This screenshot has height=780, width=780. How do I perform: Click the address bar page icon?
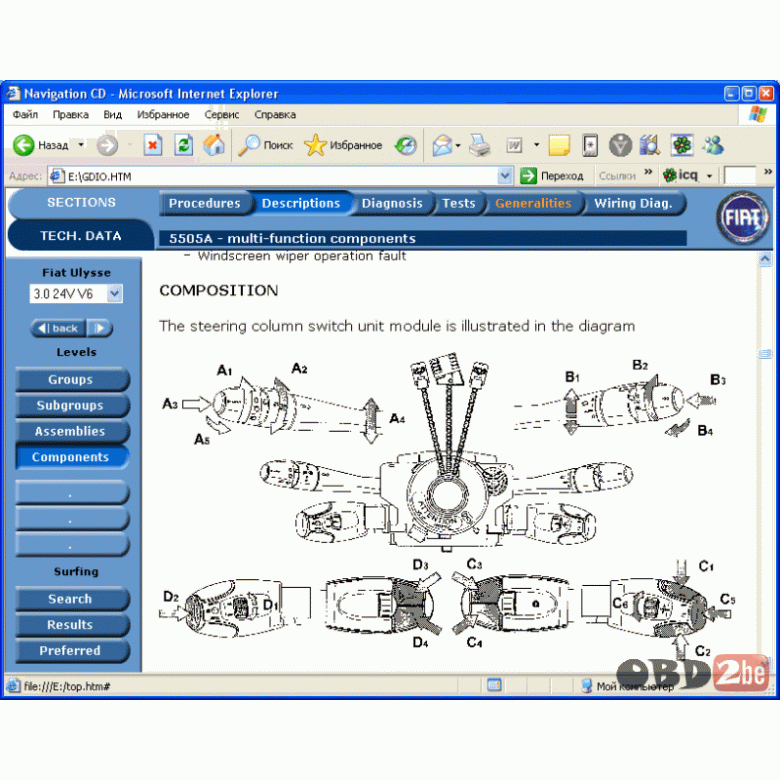click(x=57, y=176)
